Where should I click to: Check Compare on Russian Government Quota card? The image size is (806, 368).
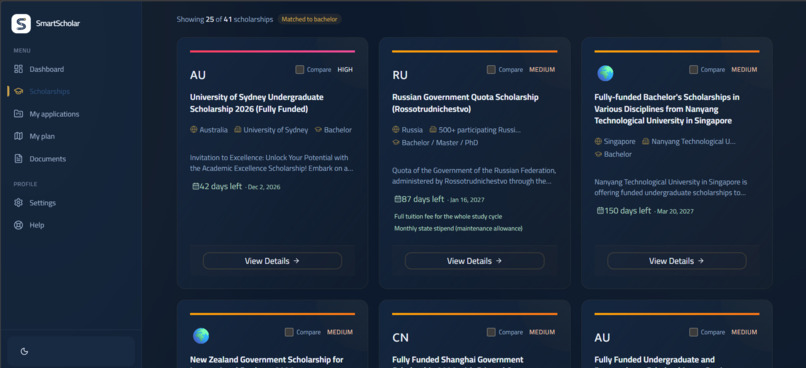(x=491, y=69)
